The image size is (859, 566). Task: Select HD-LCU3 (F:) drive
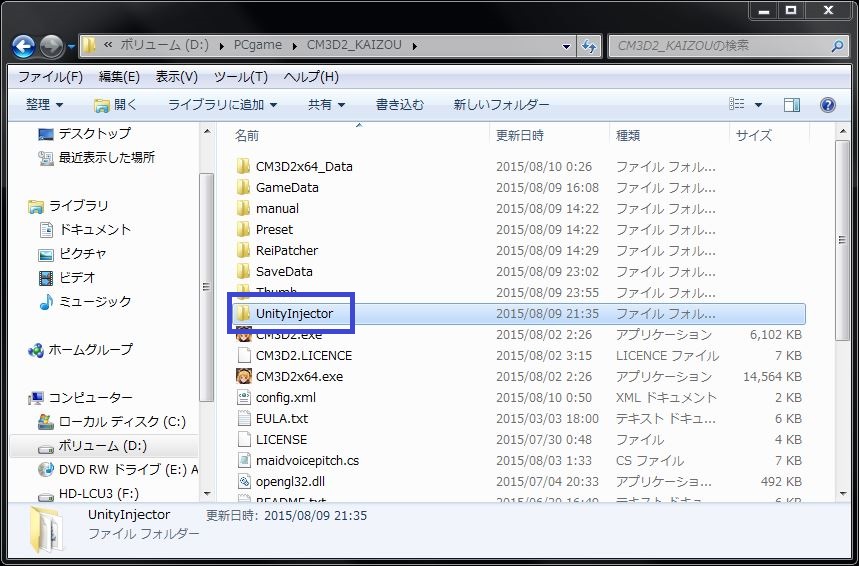tap(88, 494)
